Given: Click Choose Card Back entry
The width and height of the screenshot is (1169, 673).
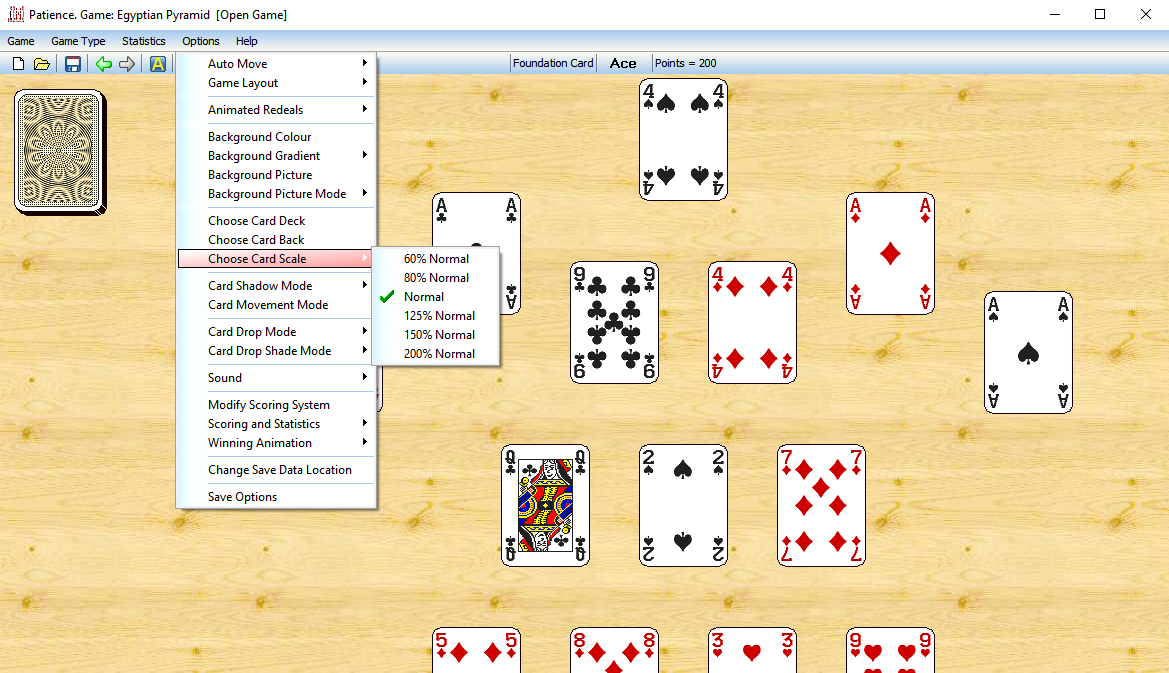Looking at the screenshot, I should (276, 239).
